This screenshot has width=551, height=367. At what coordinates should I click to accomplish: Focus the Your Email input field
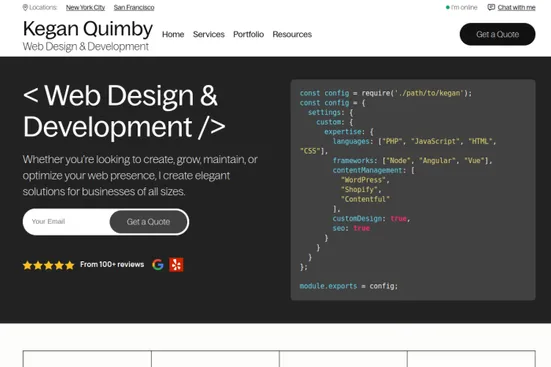67,221
